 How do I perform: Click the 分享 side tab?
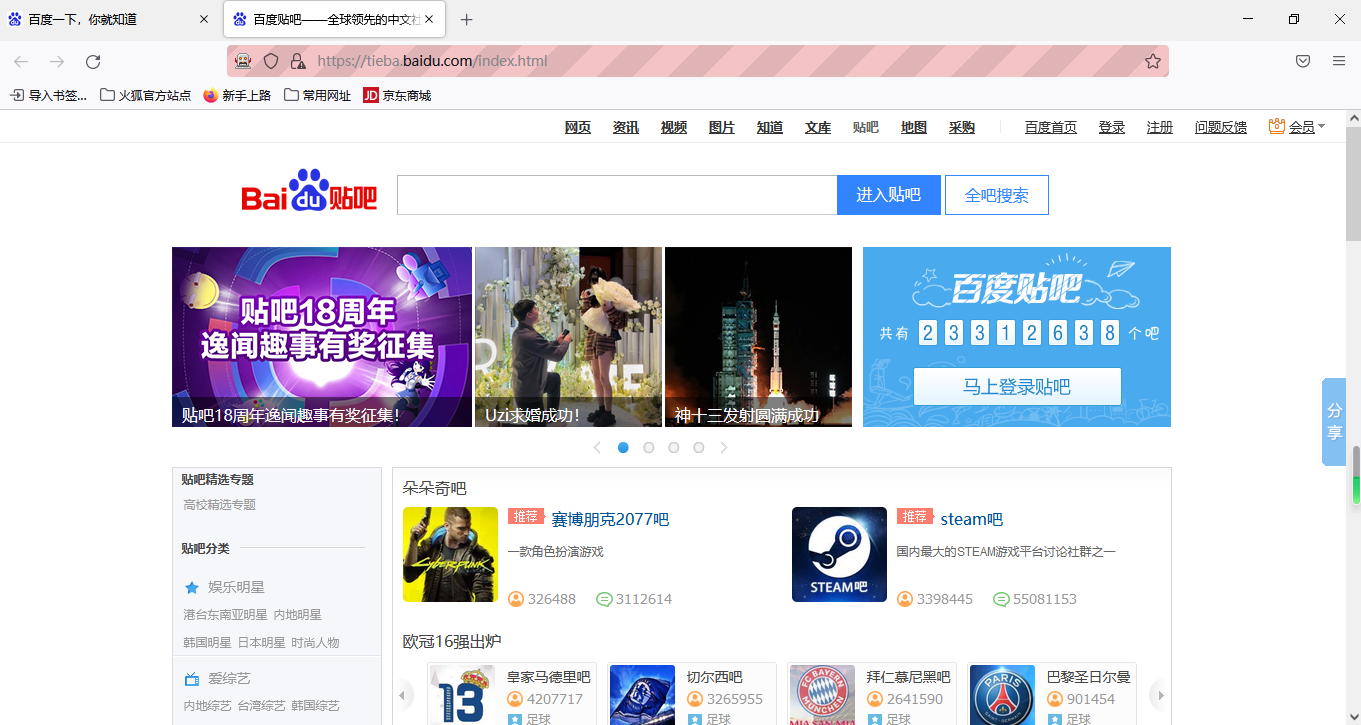click(1334, 421)
